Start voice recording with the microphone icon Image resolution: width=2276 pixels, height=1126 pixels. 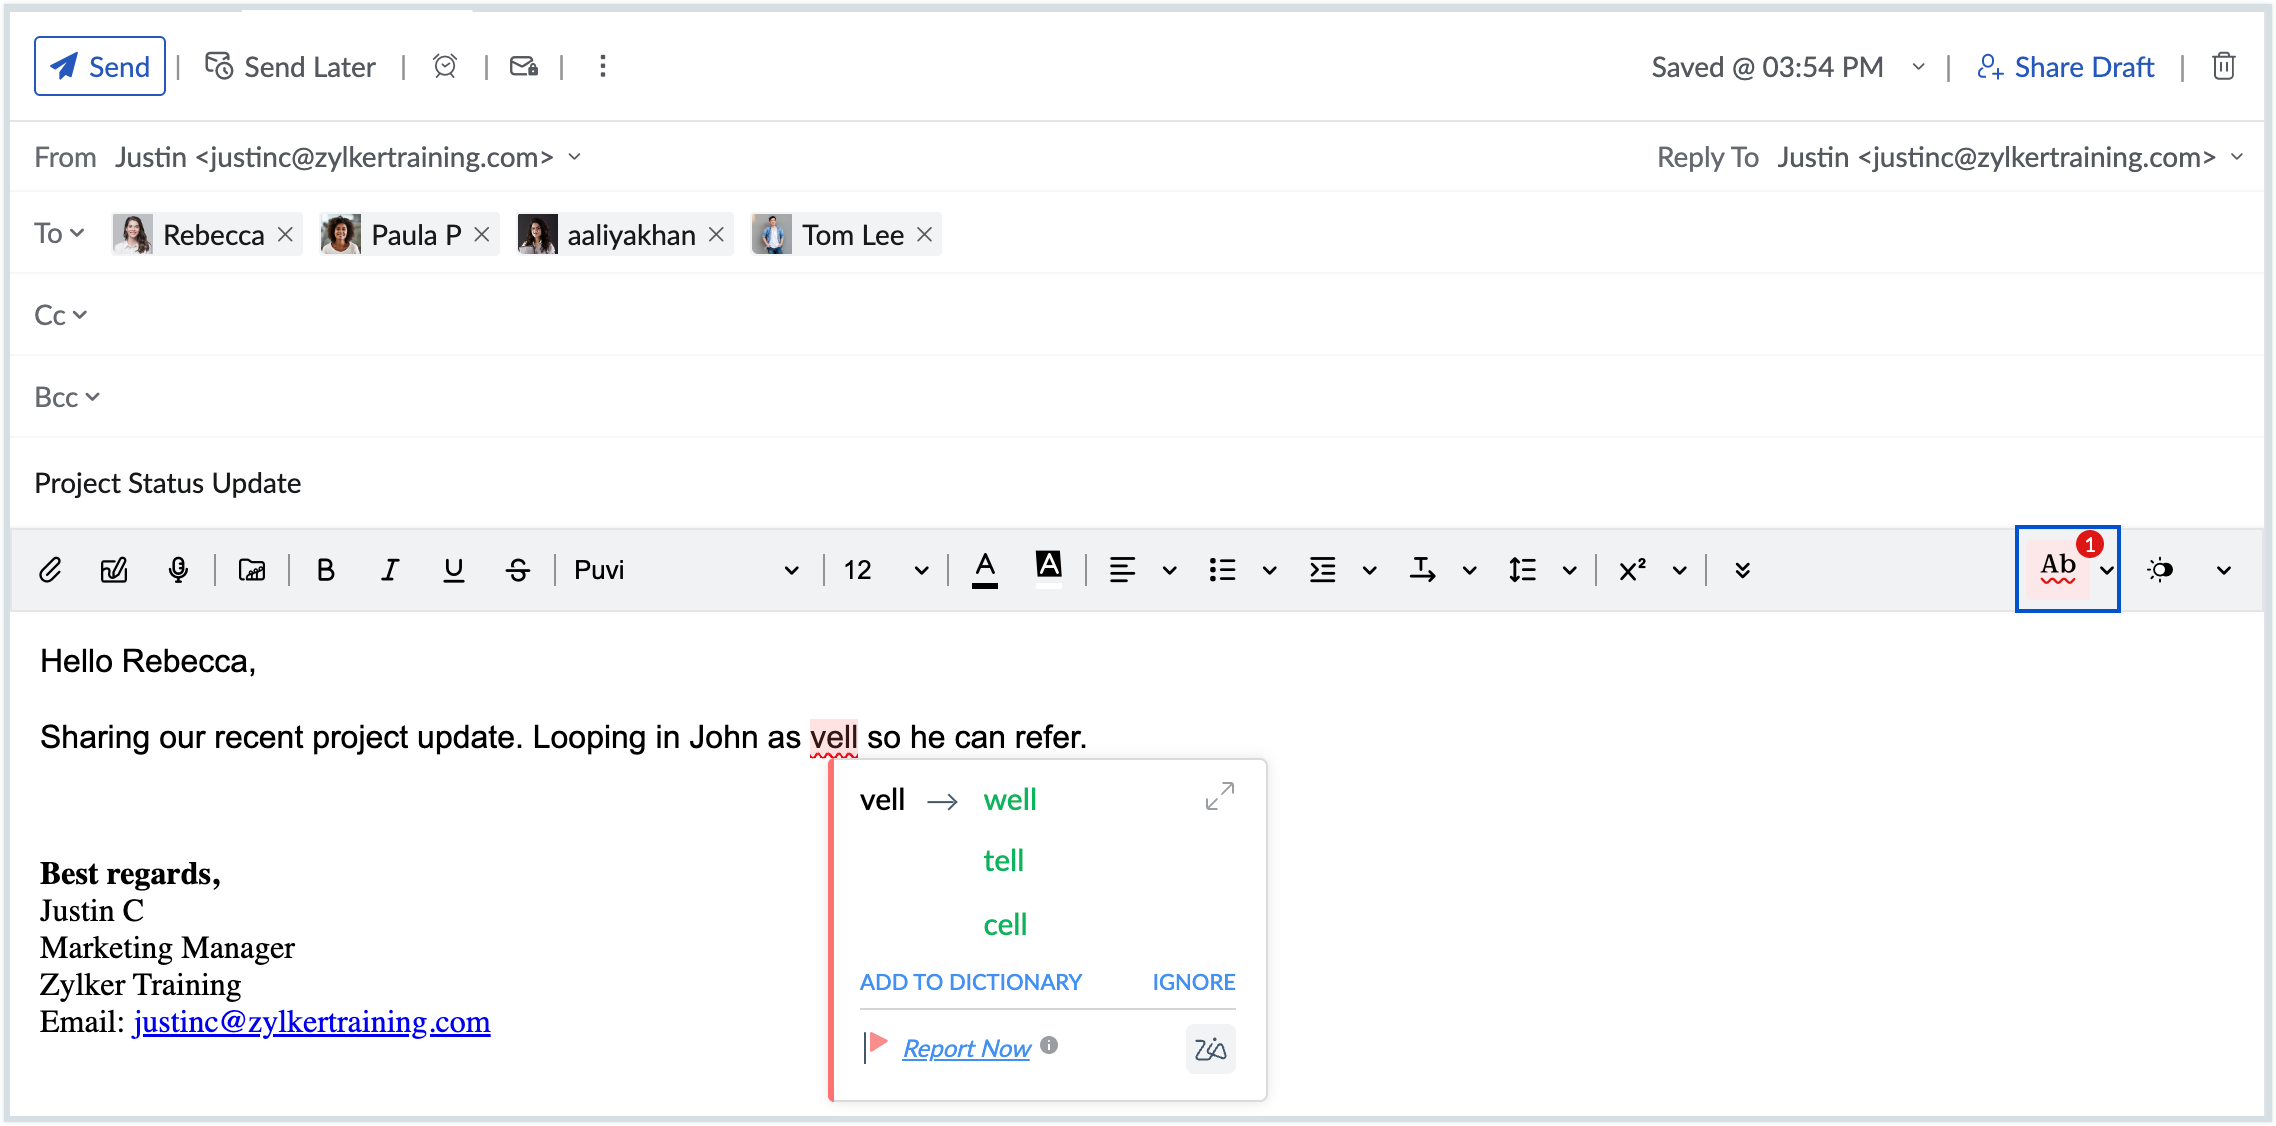(180, 569)
